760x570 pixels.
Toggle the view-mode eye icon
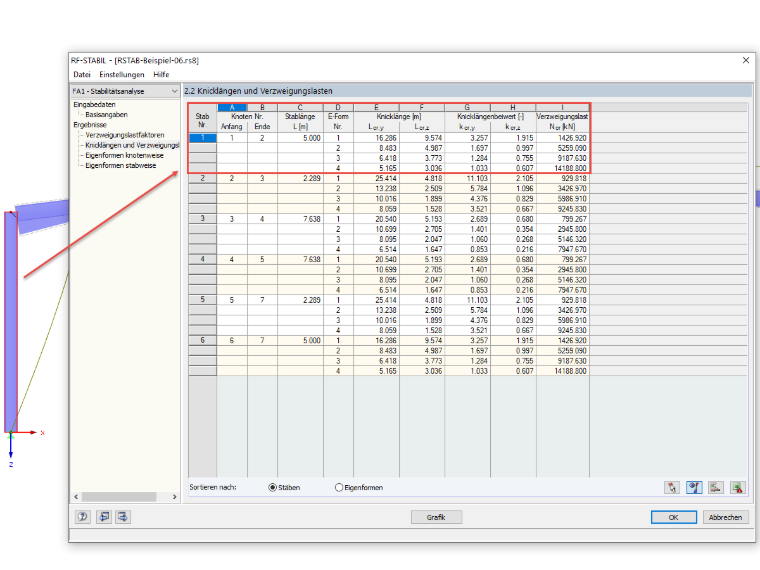pyautogui.click(x=694, y=487)
